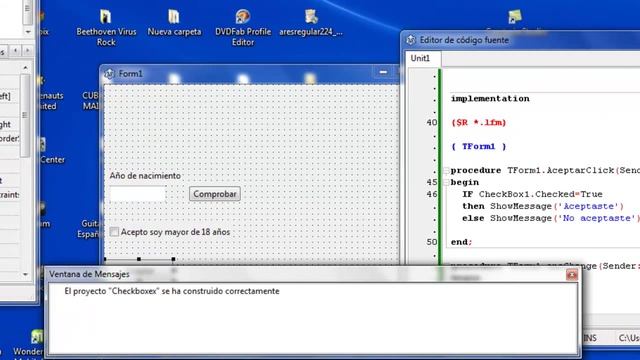The image size is (640, 360).
Task: Click the Editor de código fuente title icon
Action: click(x=411, y=40)
